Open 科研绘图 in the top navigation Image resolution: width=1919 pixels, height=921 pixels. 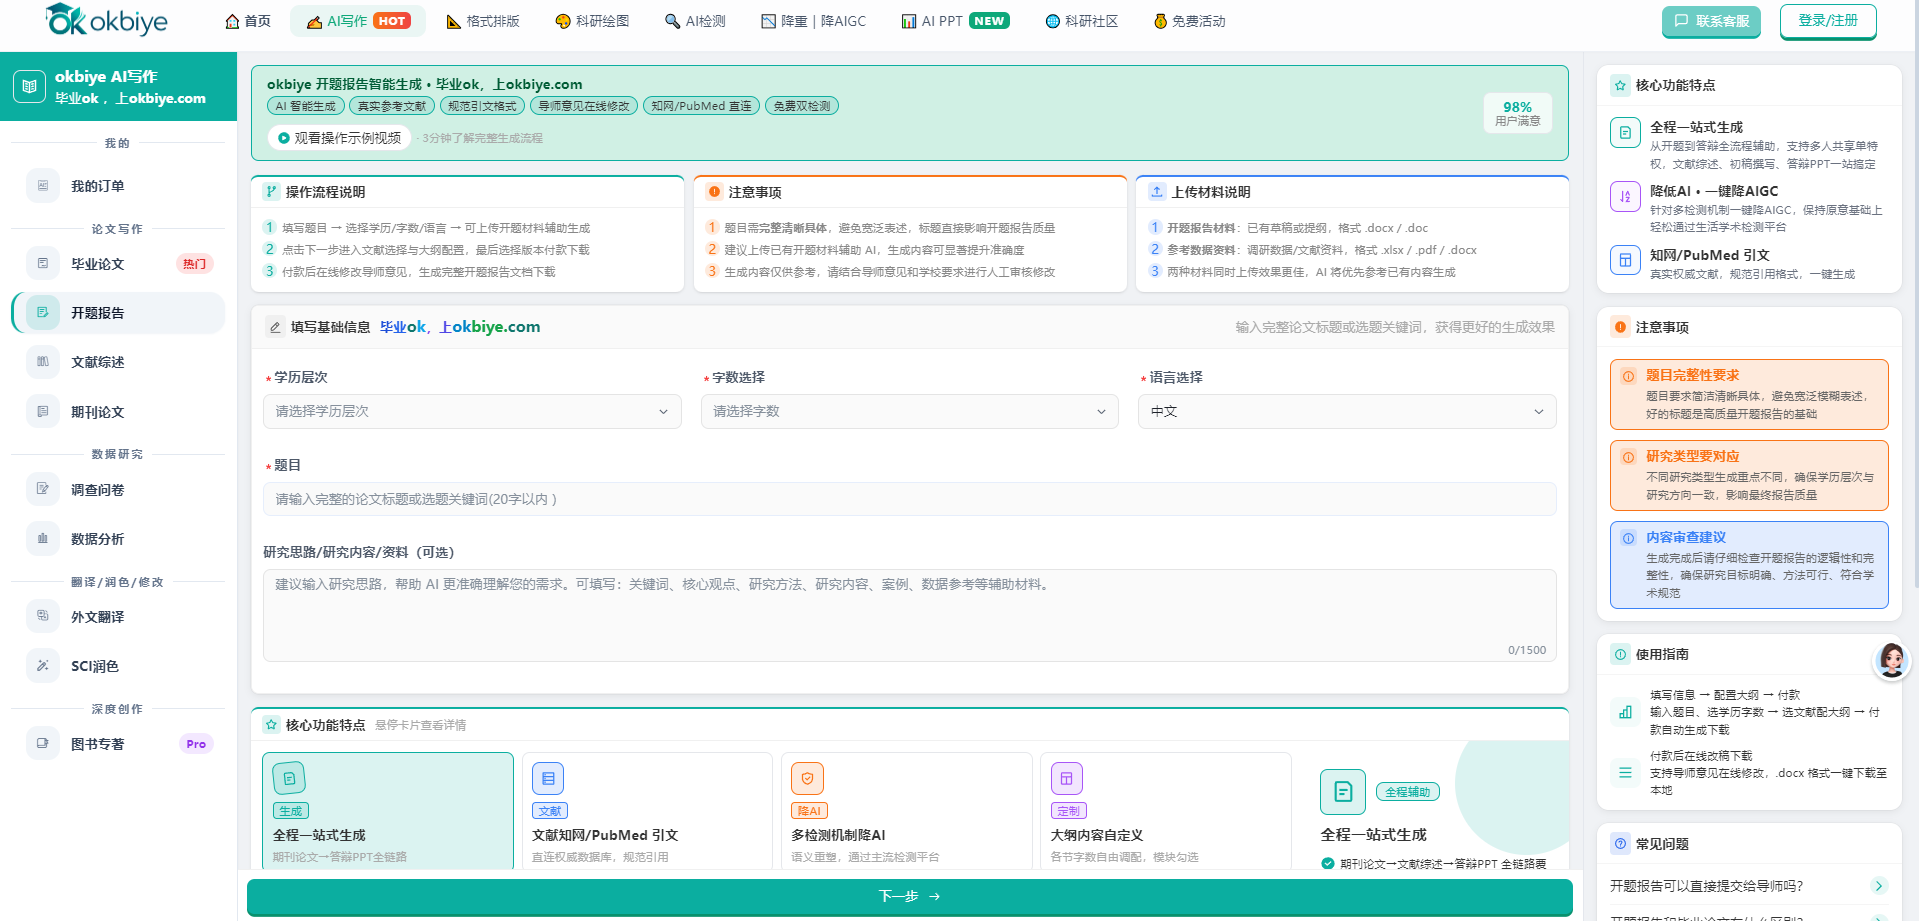pos(592,21)
